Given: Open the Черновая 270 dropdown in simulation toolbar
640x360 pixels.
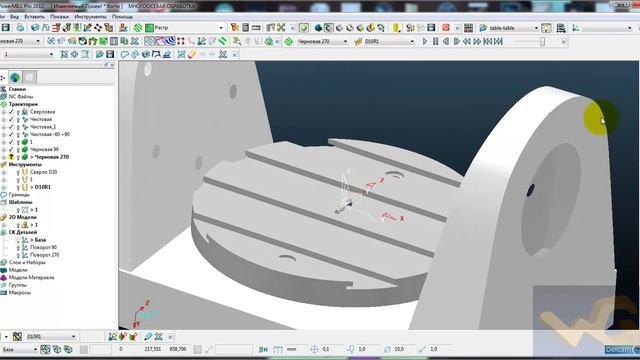Looking at the screenshot, I should coord(345,41).
